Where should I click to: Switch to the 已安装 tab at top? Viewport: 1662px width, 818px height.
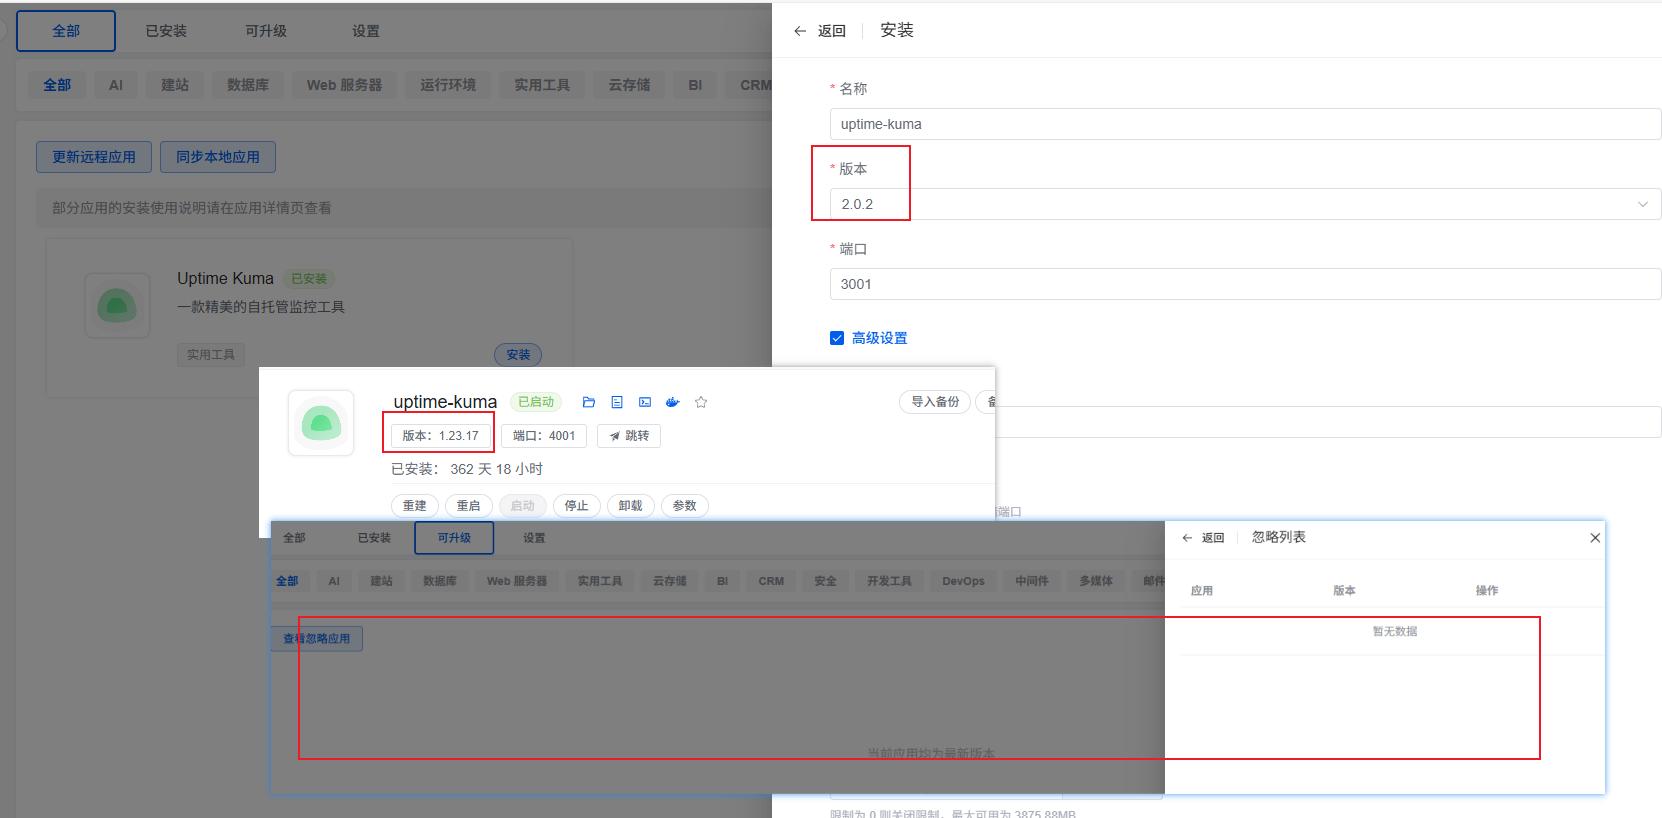166,31
